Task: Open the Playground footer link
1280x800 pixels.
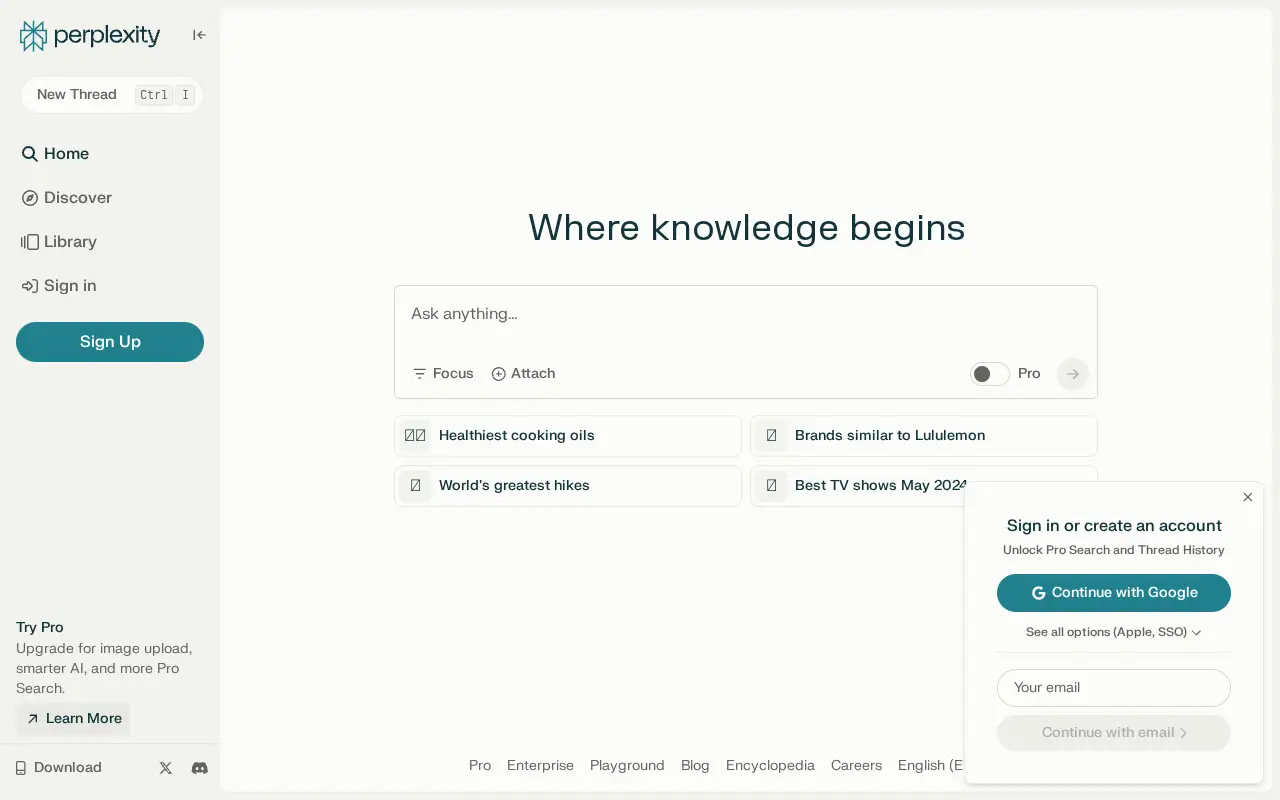Action: coord(627,766)
